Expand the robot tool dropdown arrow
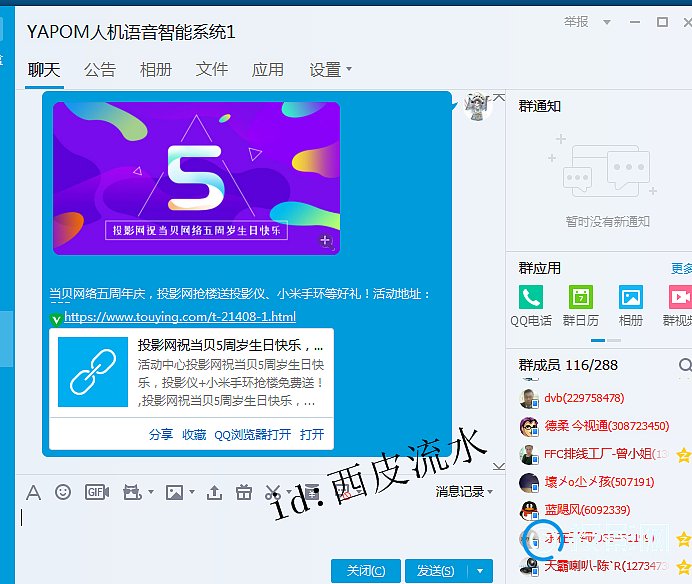This screenshot has width=692, height=584. 150,491
